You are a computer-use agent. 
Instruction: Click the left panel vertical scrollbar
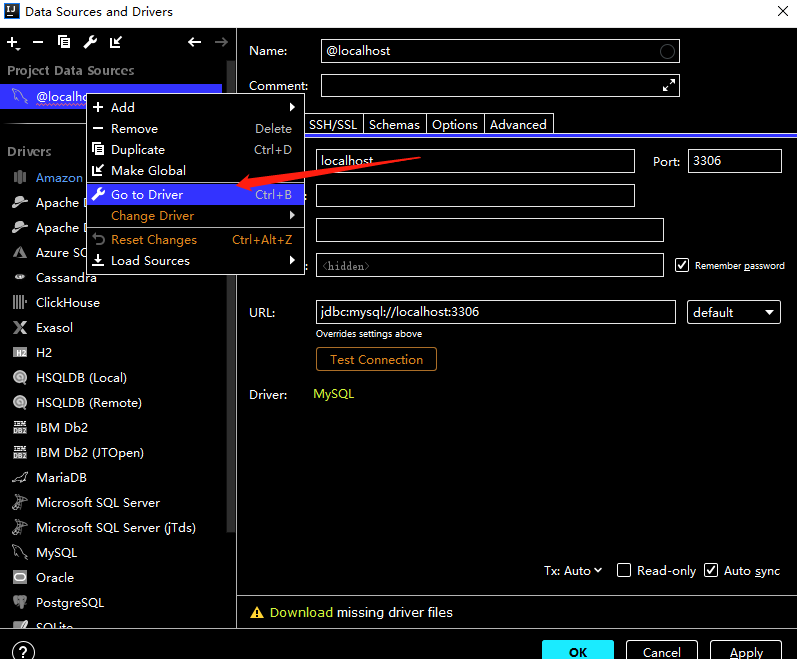pos(230,295)
